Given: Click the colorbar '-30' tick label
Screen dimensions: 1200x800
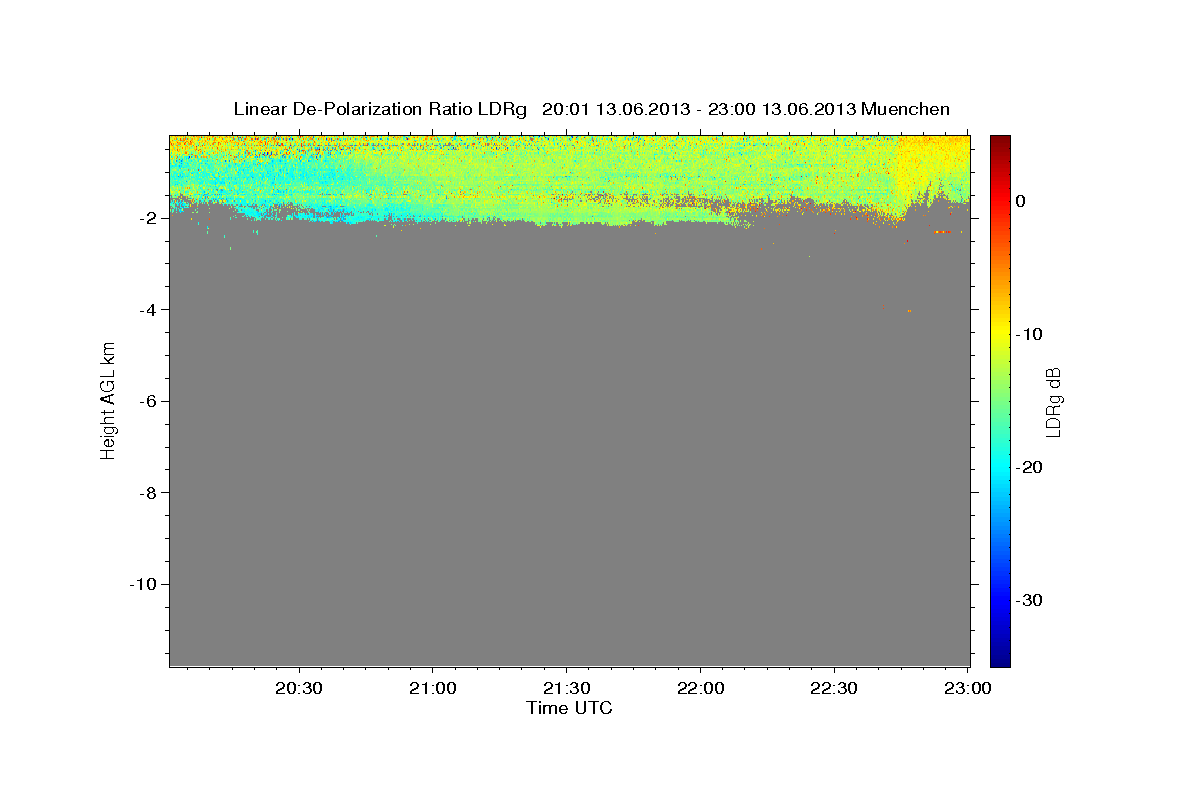Looking at the screenshot, I should 1030,600.
